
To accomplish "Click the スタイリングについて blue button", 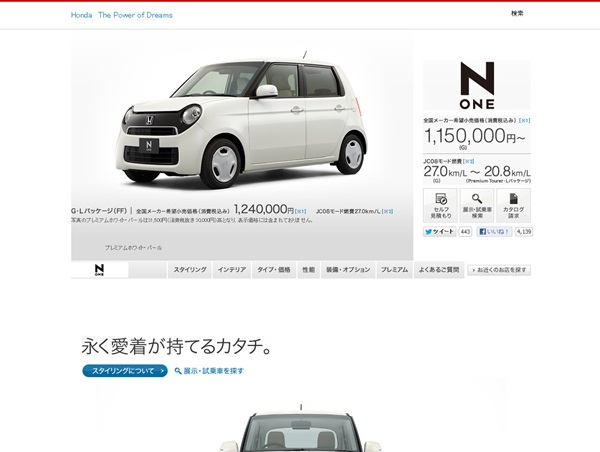I will [x=125, y=370].
